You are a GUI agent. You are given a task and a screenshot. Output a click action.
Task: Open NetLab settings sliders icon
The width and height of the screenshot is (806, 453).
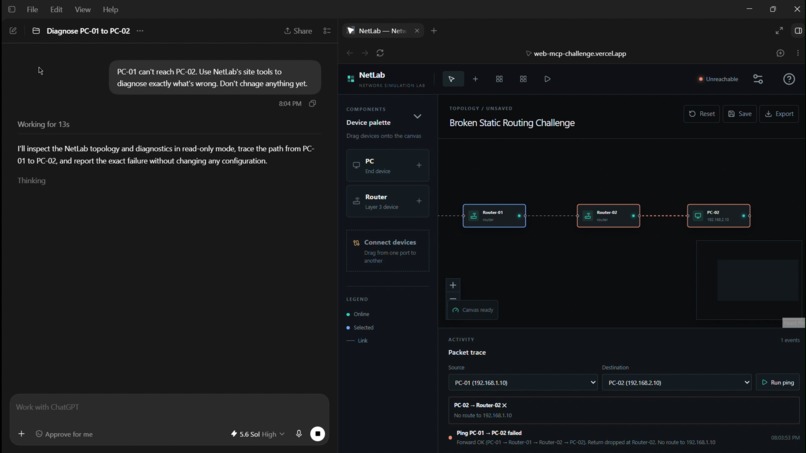coord(758,79)
